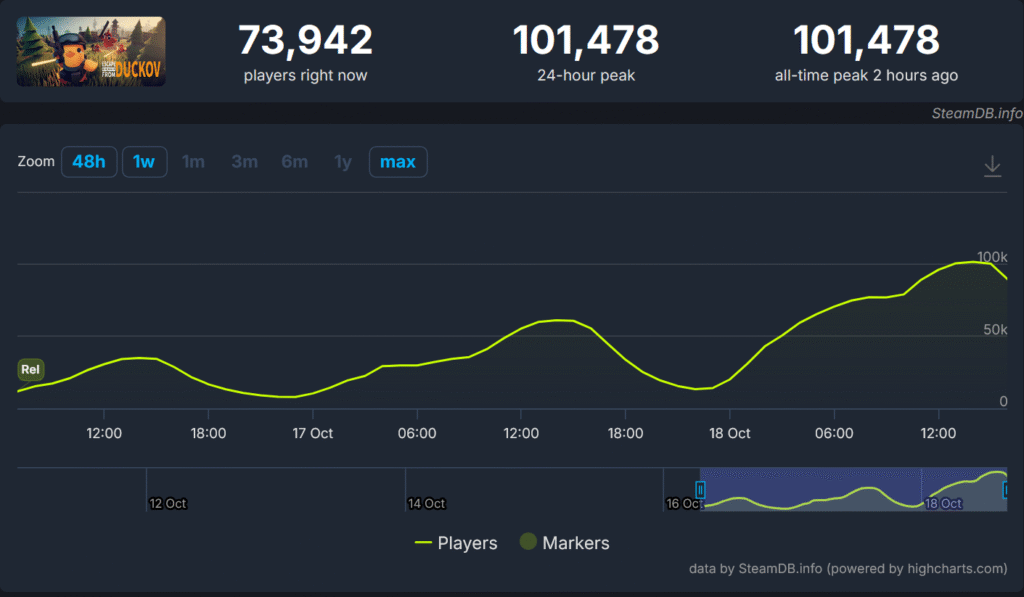Open the highcharts.com data credits text
Screen dimensions: 1024x597
[x=848, y=569]
